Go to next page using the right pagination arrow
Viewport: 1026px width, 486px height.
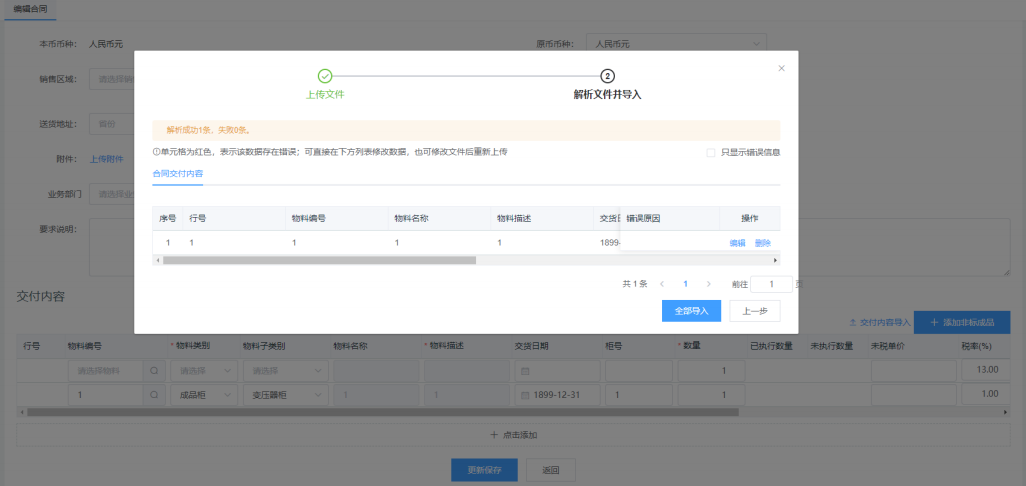point(709,284)
